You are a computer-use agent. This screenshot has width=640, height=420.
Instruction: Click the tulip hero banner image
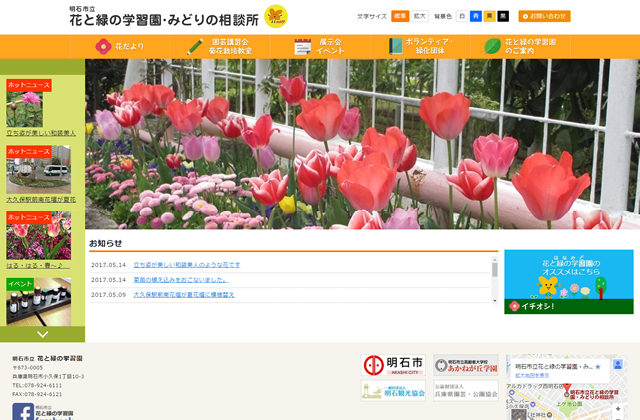(x=362, y=144)
